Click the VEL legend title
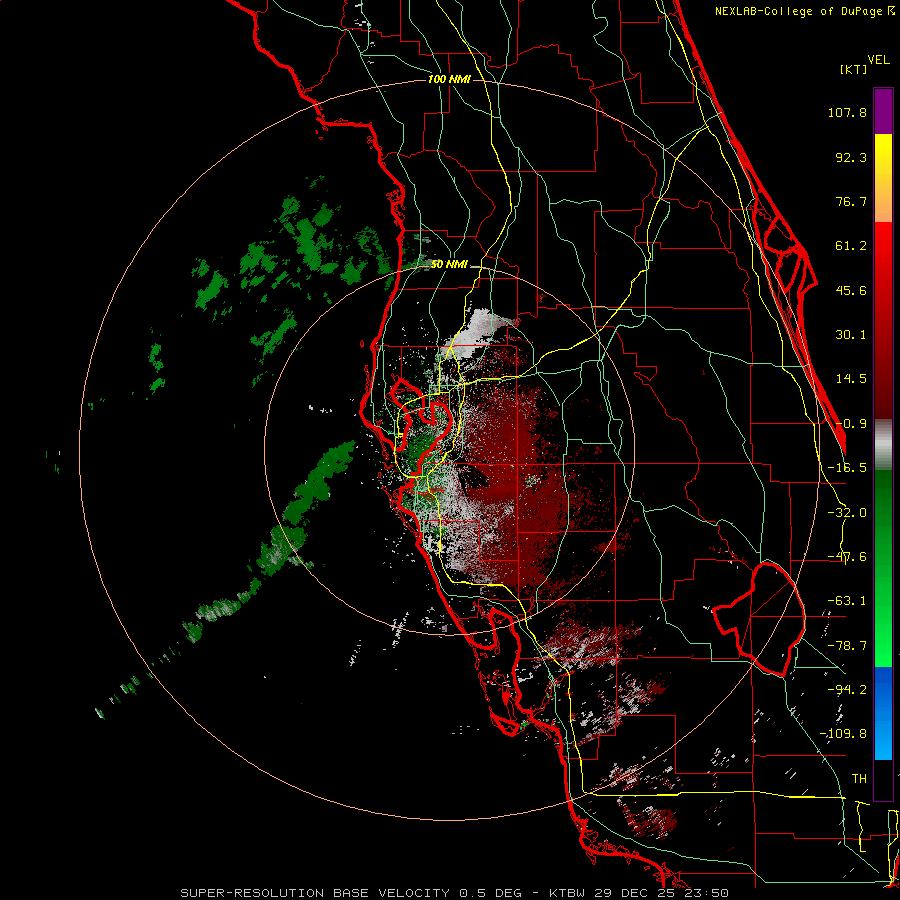This screenshot has height=900, width=900. (x=878, y=60)
